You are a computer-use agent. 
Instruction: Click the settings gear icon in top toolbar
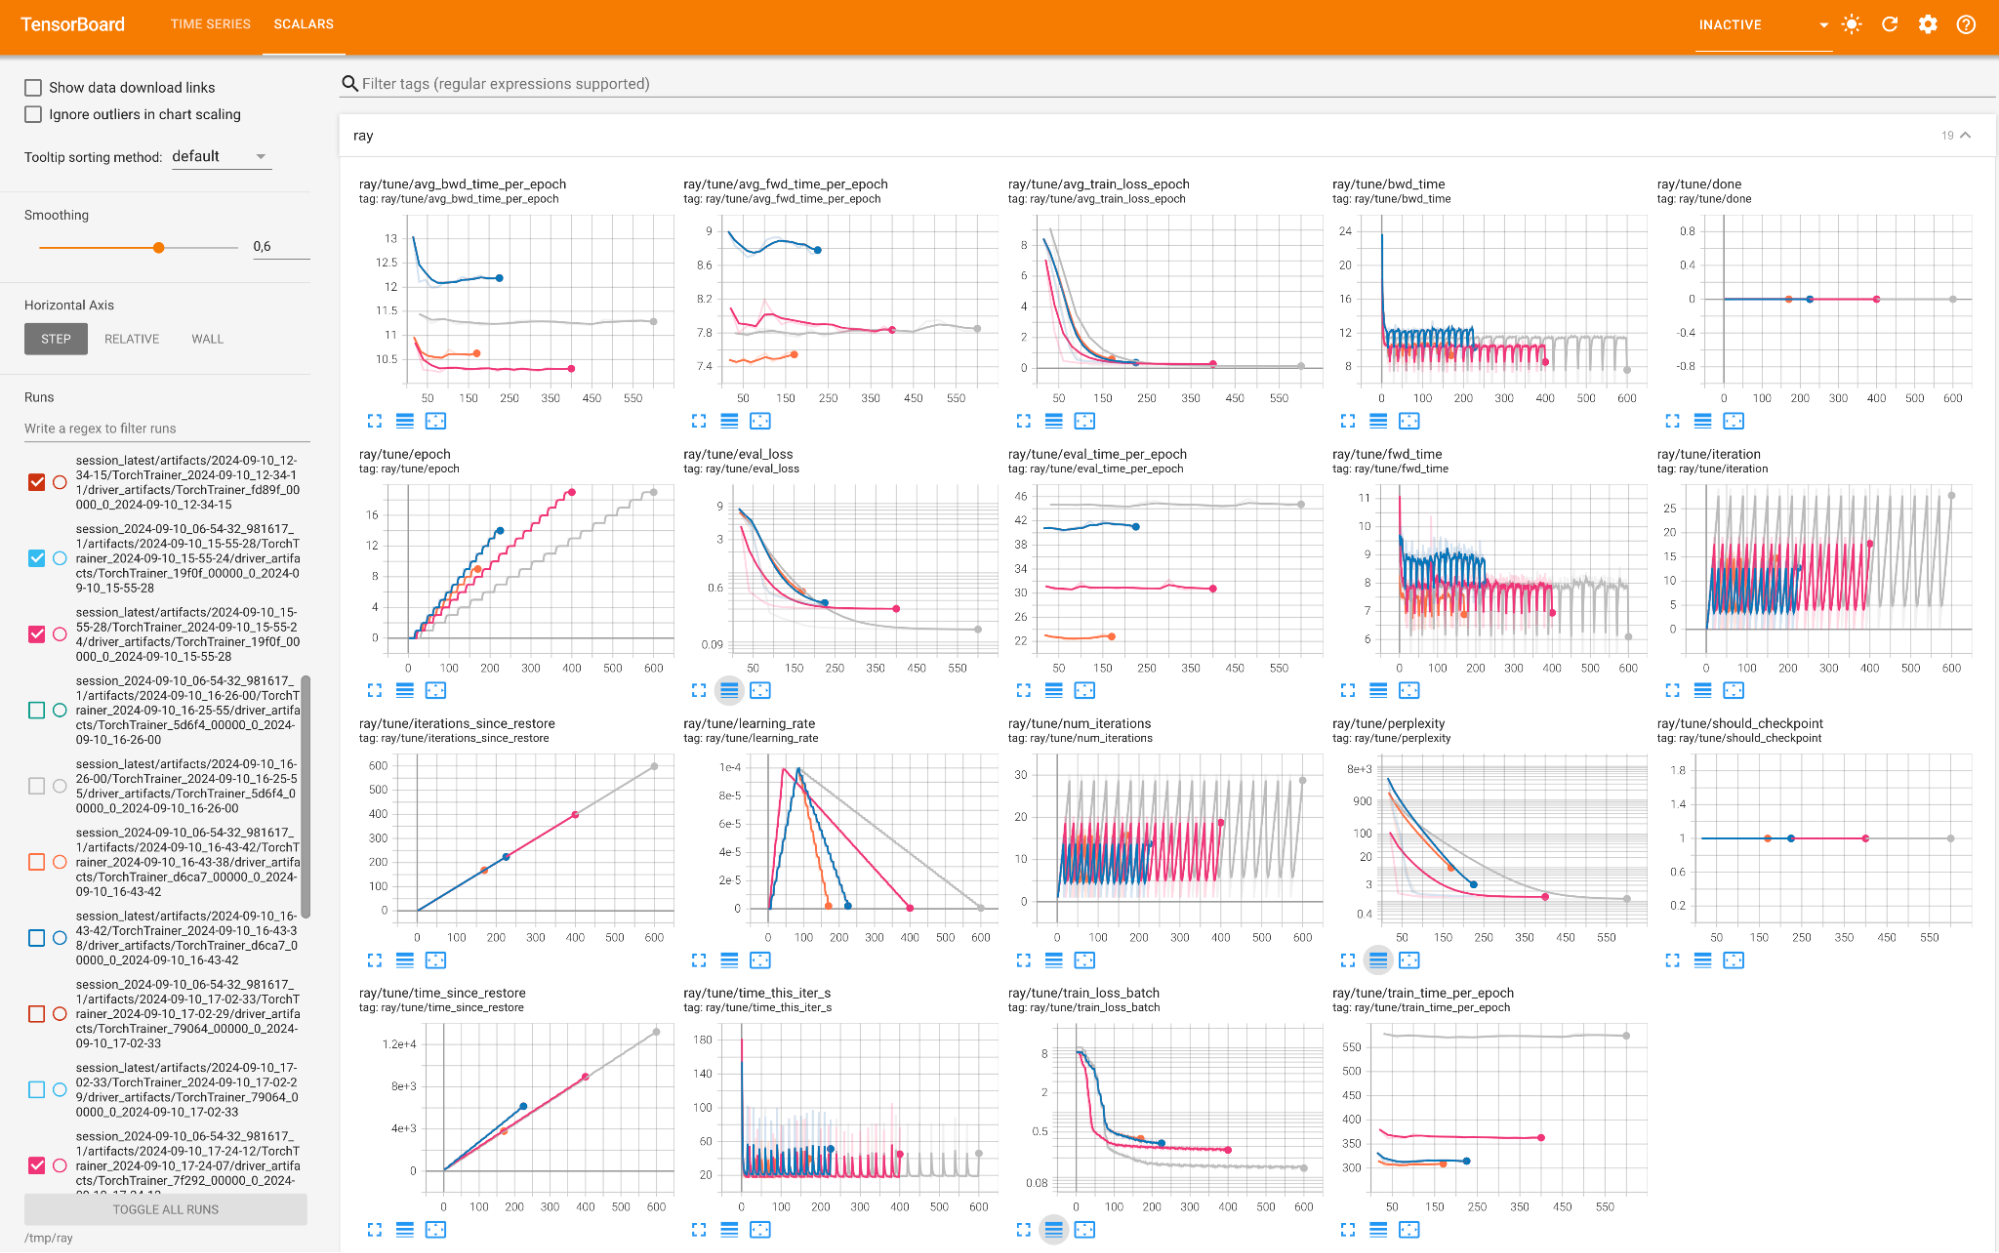click(1931, 26)
